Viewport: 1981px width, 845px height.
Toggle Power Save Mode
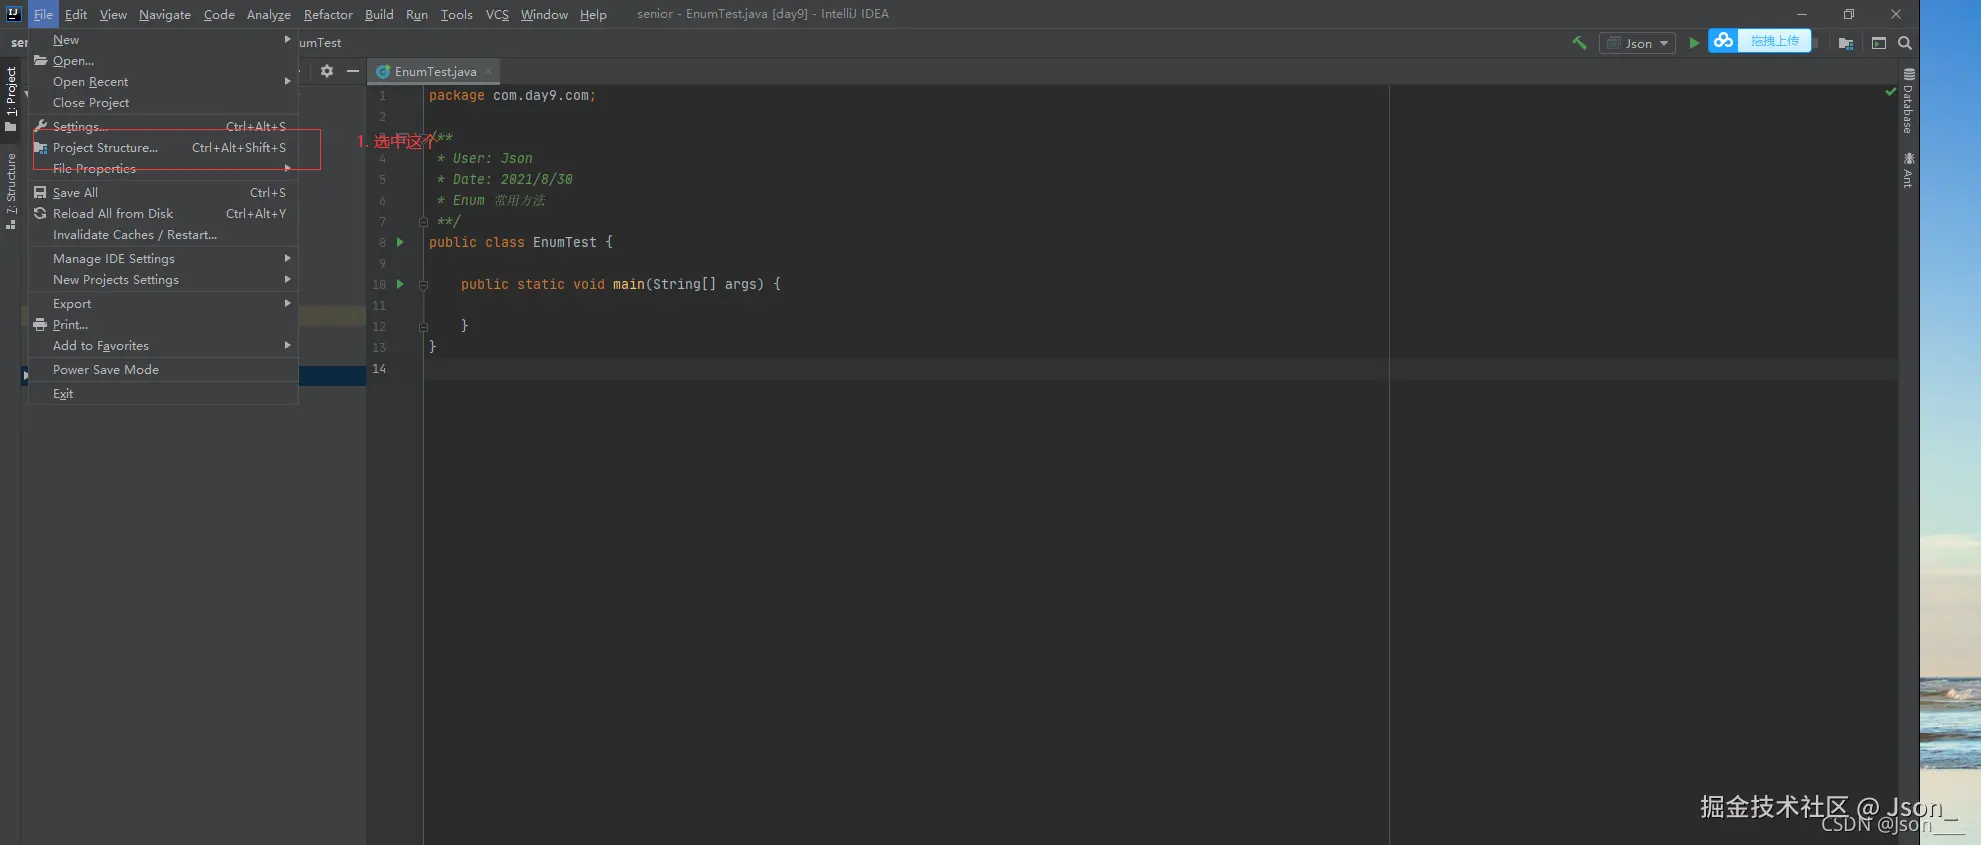[x=106, y=370]
